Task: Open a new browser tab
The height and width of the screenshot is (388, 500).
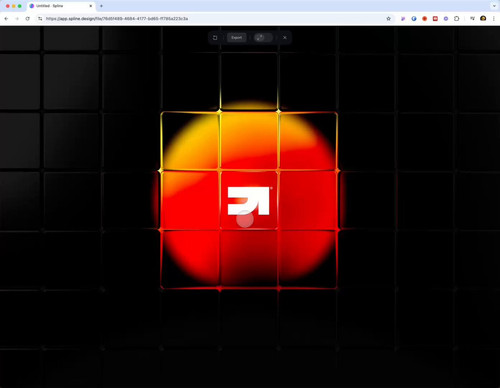Action: click(x=101, y=6)
